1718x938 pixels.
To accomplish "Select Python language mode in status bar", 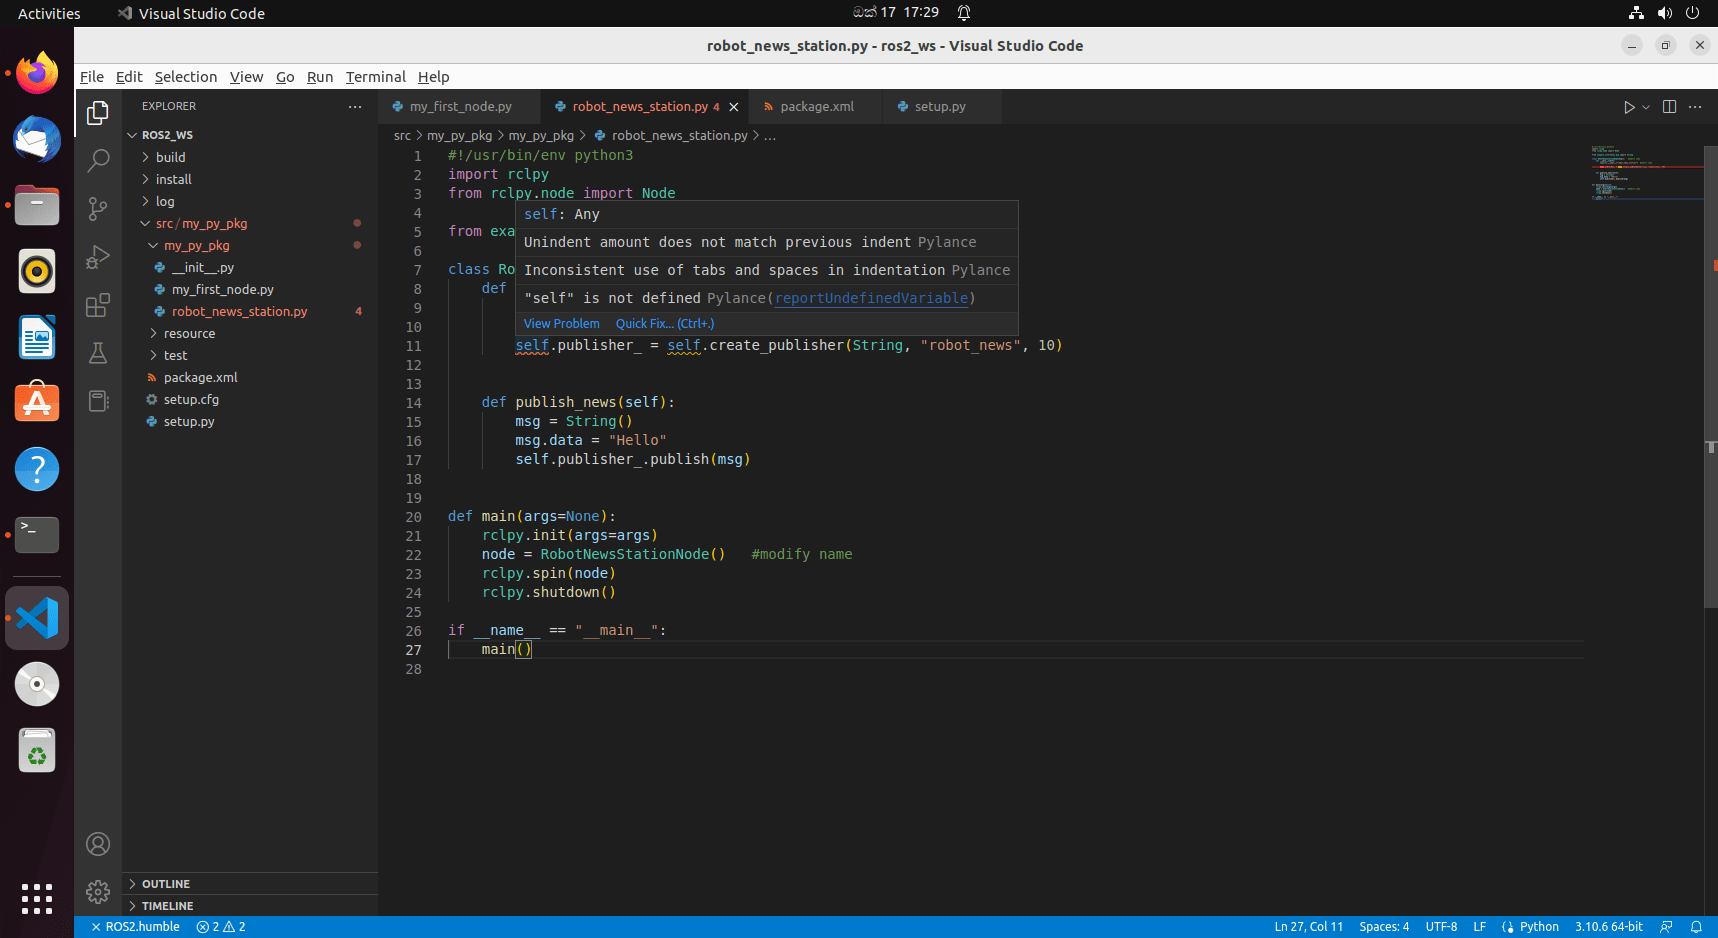I will [1539, 927].
